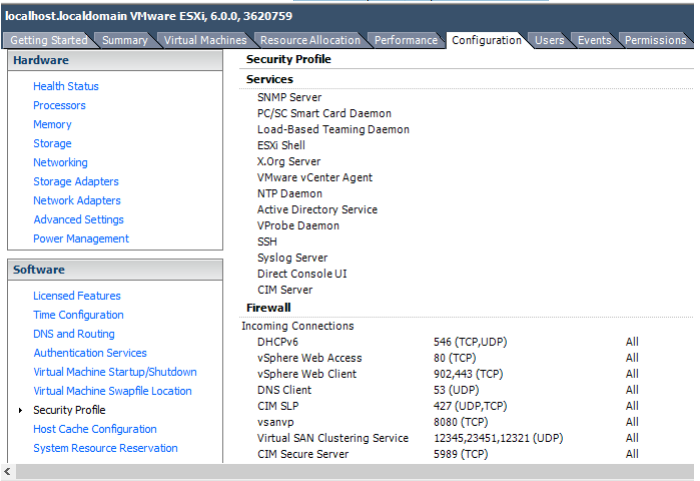Switch to the Summary tab
The width and height of the screenshot is (700, 481).
click(125, 40)
